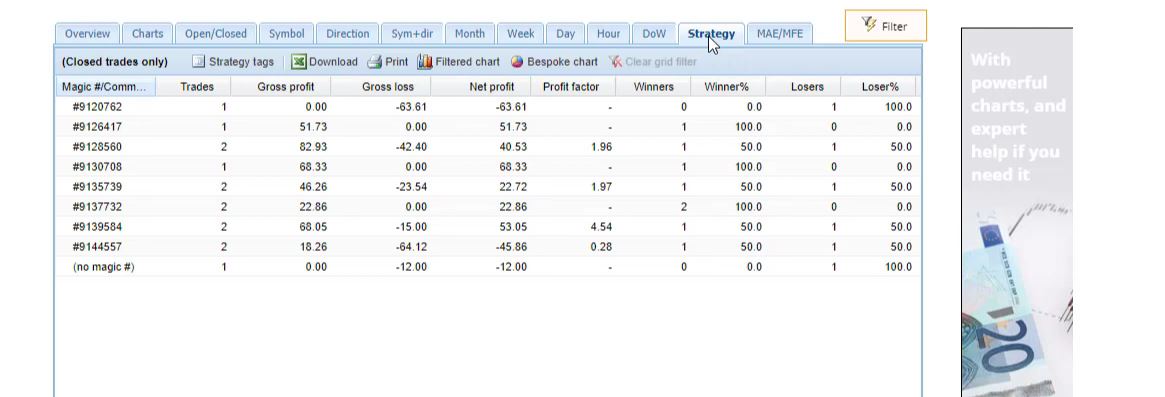Open Strategy tags label

pyautogui.click(x=241, y=62)
